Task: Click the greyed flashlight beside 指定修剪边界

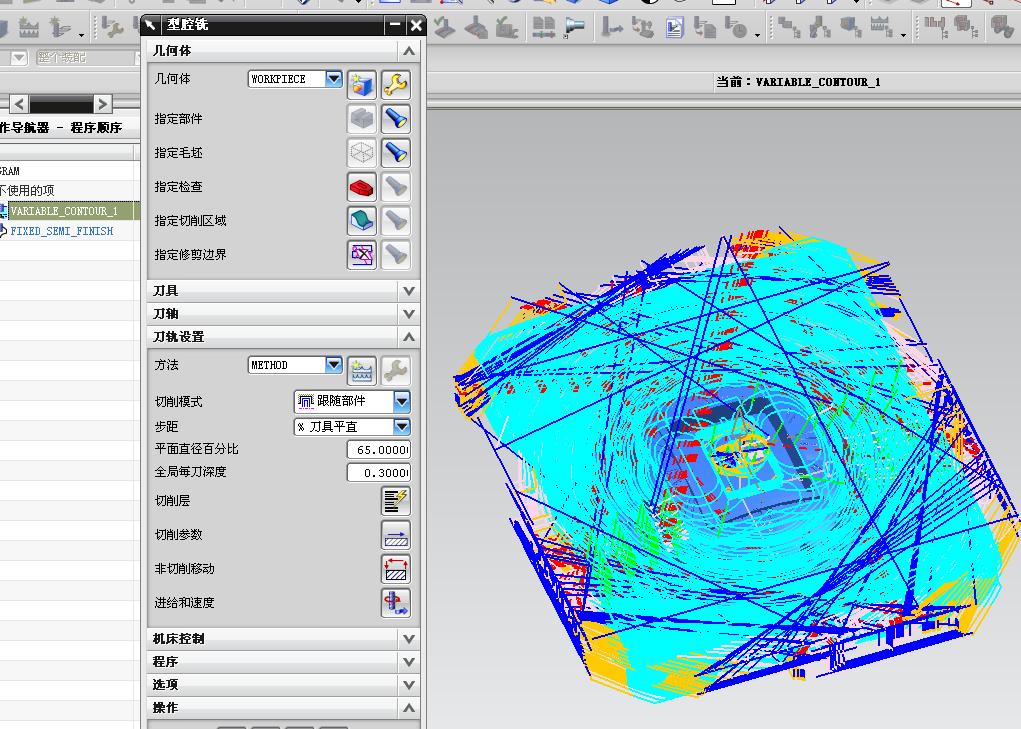Action: [x=396, y=254]
